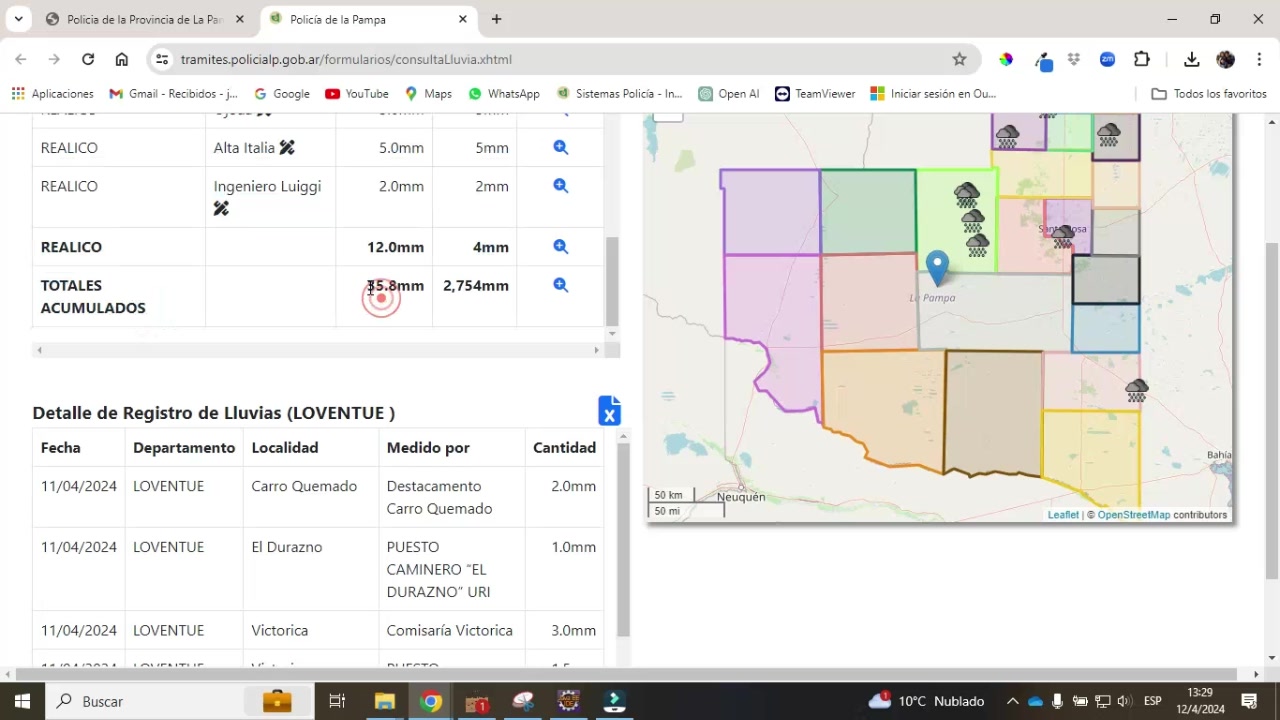Open the Zoom extension icon
1280x720 pixels.
pyautogui.click(x=1107, y=59)
